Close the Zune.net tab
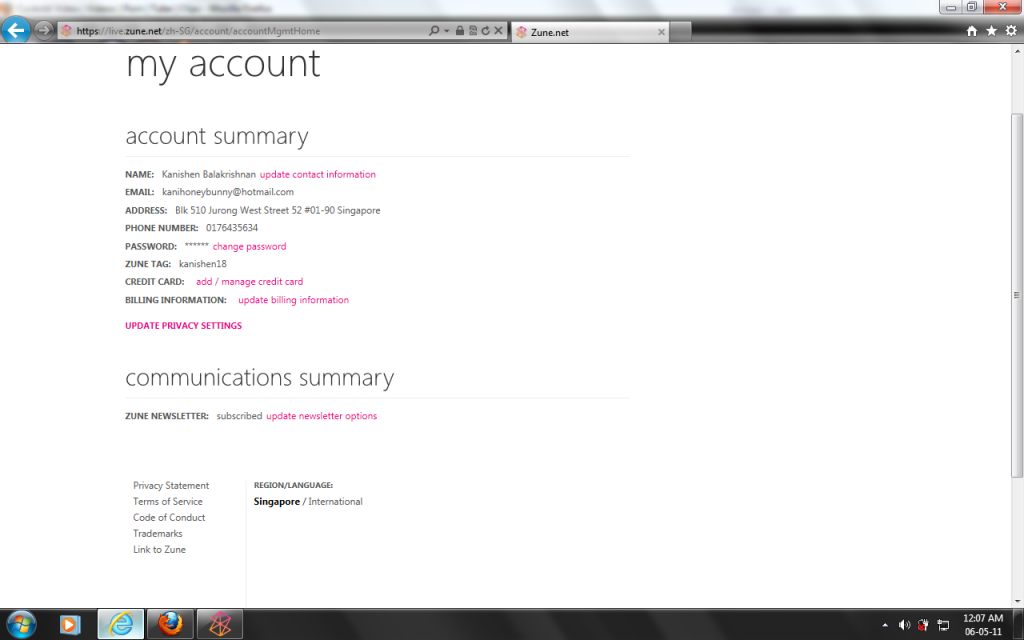1024x640 pixels. point(661,32)
